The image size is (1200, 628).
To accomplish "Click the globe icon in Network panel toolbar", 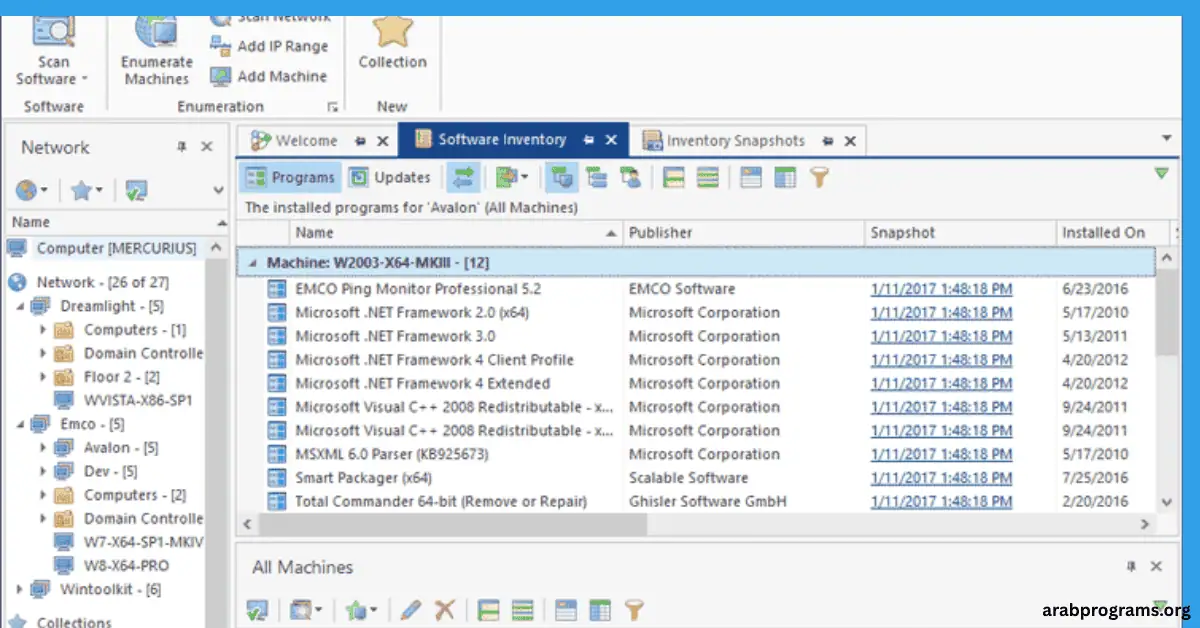I will tap(27, 190).
